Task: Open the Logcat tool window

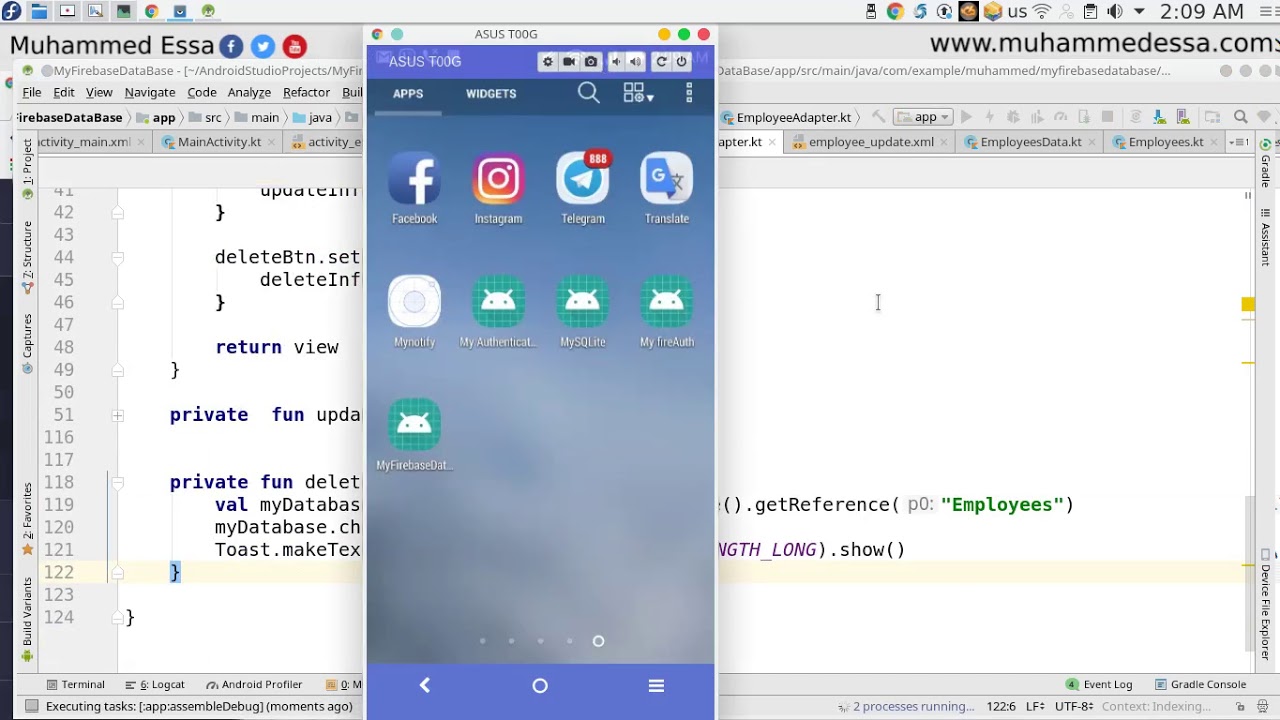Action: pos(155,685)
